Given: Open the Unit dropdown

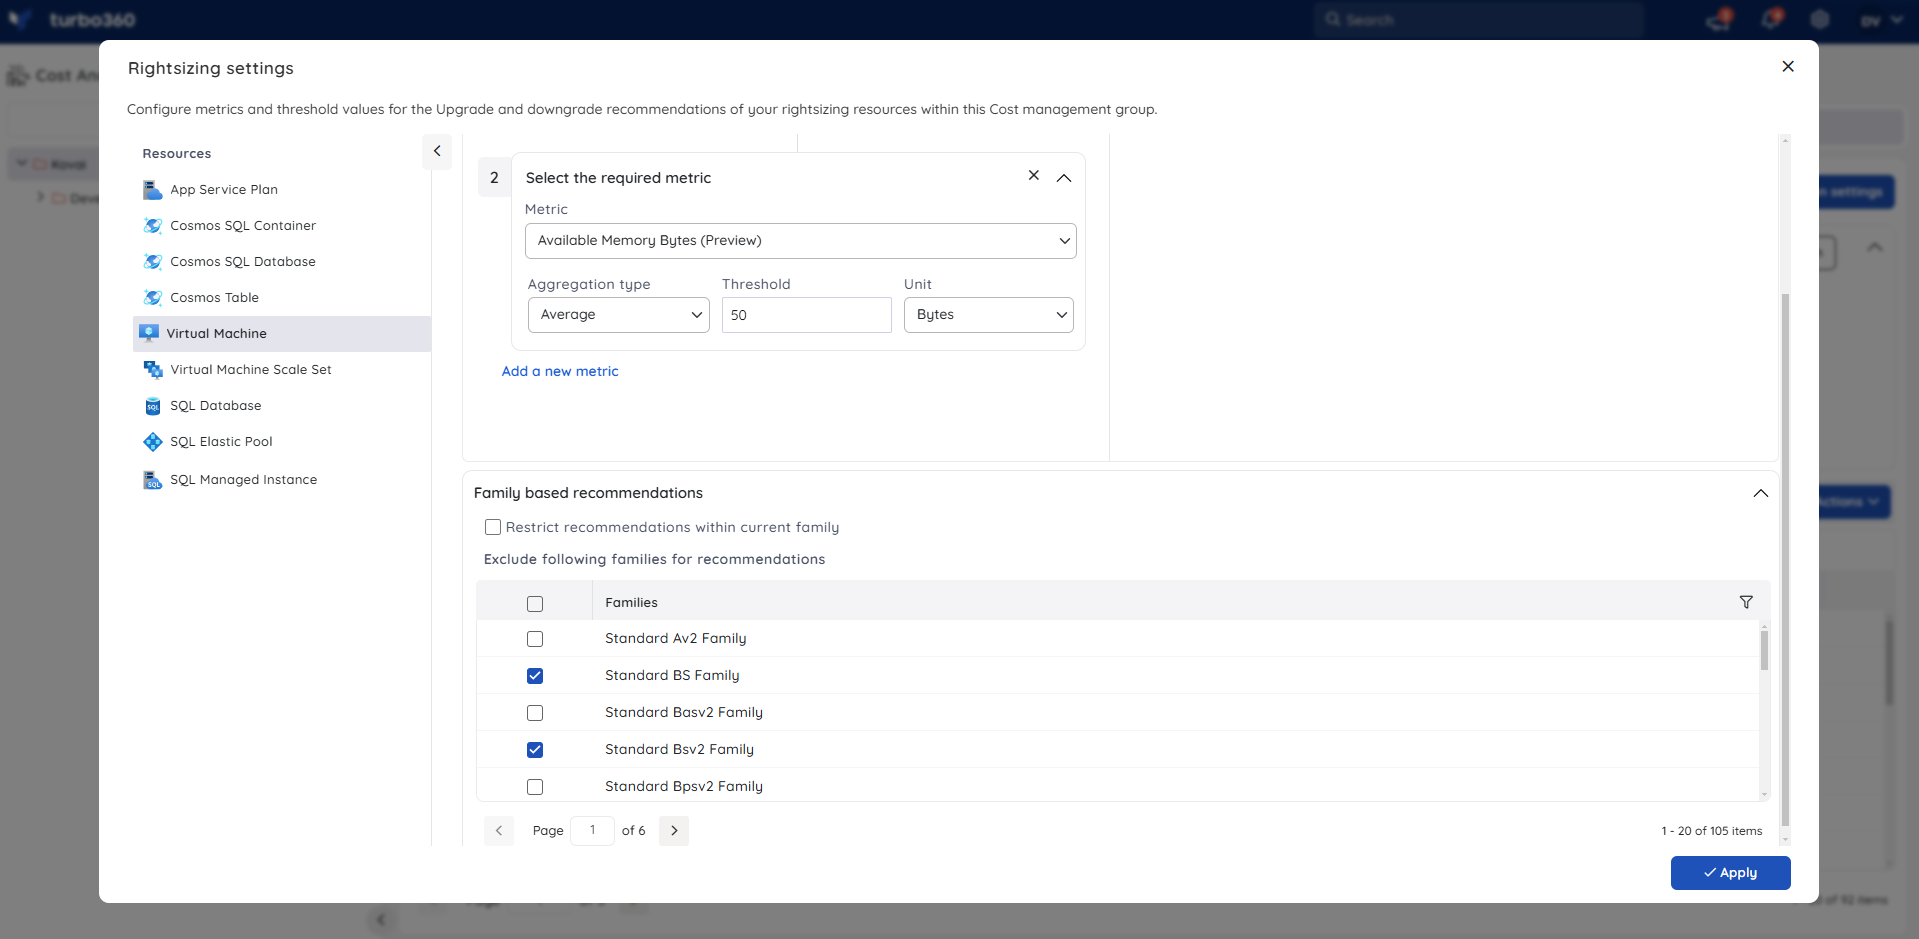Looking at the screenshot, I should coord(989,315).
